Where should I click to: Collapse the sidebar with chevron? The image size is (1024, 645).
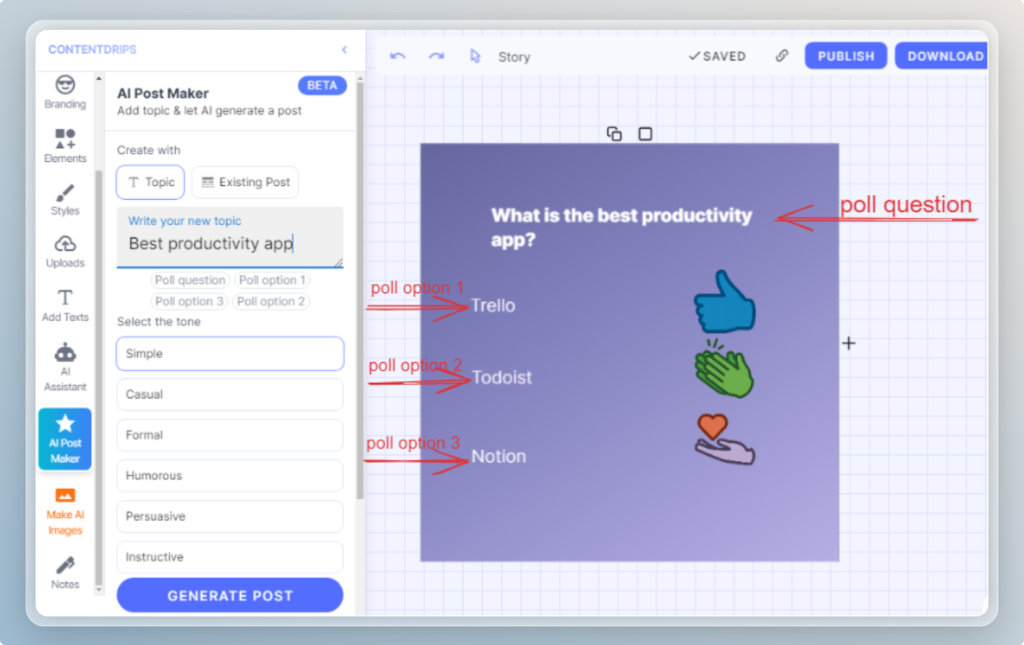tap(344, 50)
